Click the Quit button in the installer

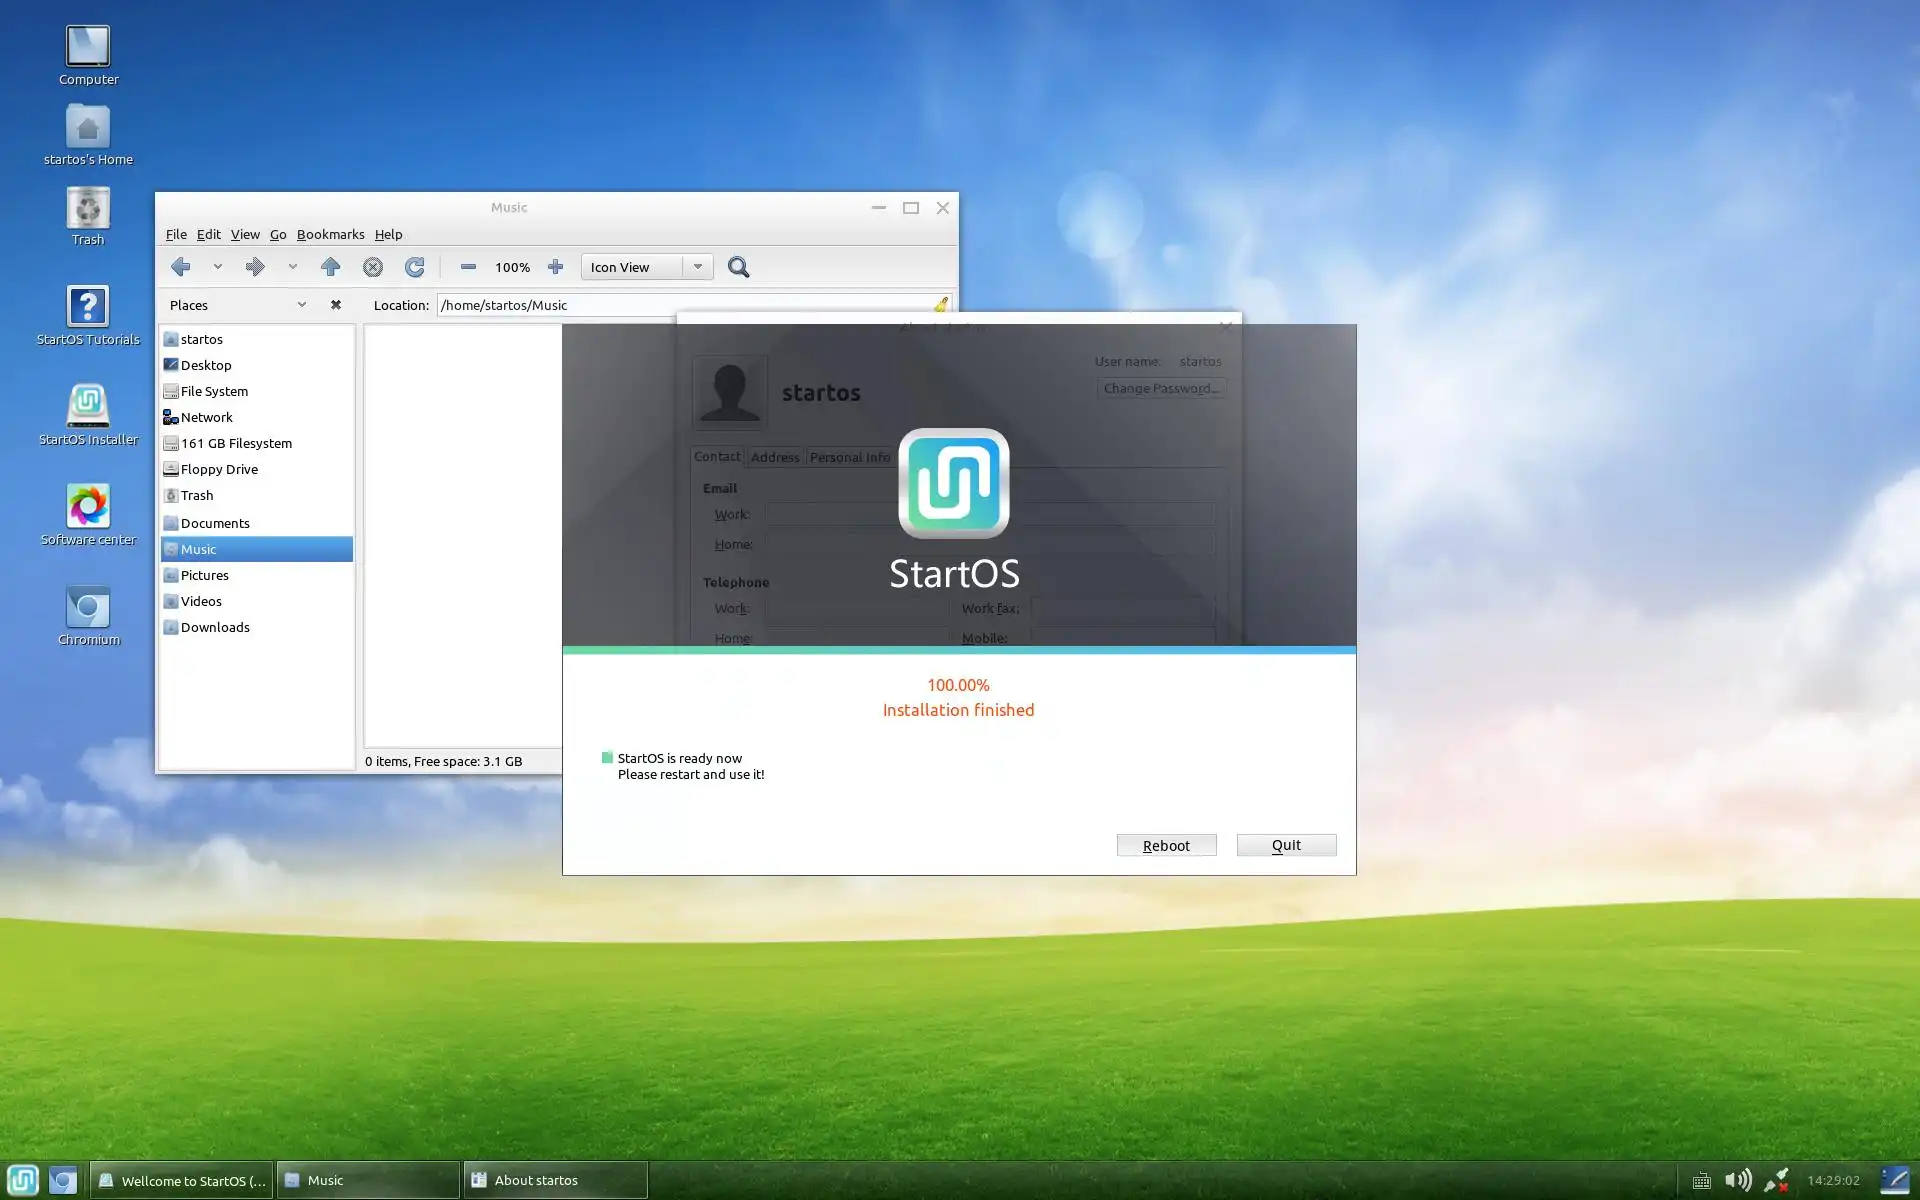point(1286,845)
